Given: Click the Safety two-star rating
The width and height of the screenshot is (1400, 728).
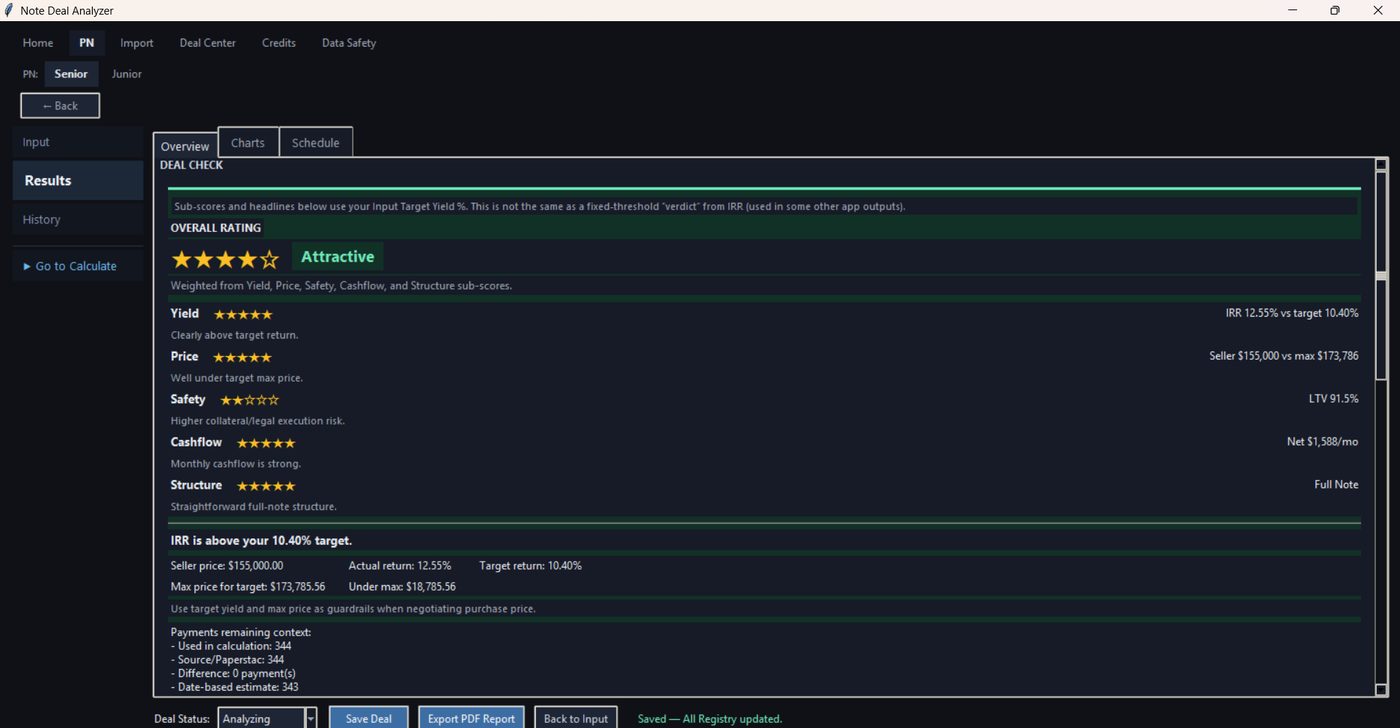Looking at the screenshot, I should [x=249, y=400].
